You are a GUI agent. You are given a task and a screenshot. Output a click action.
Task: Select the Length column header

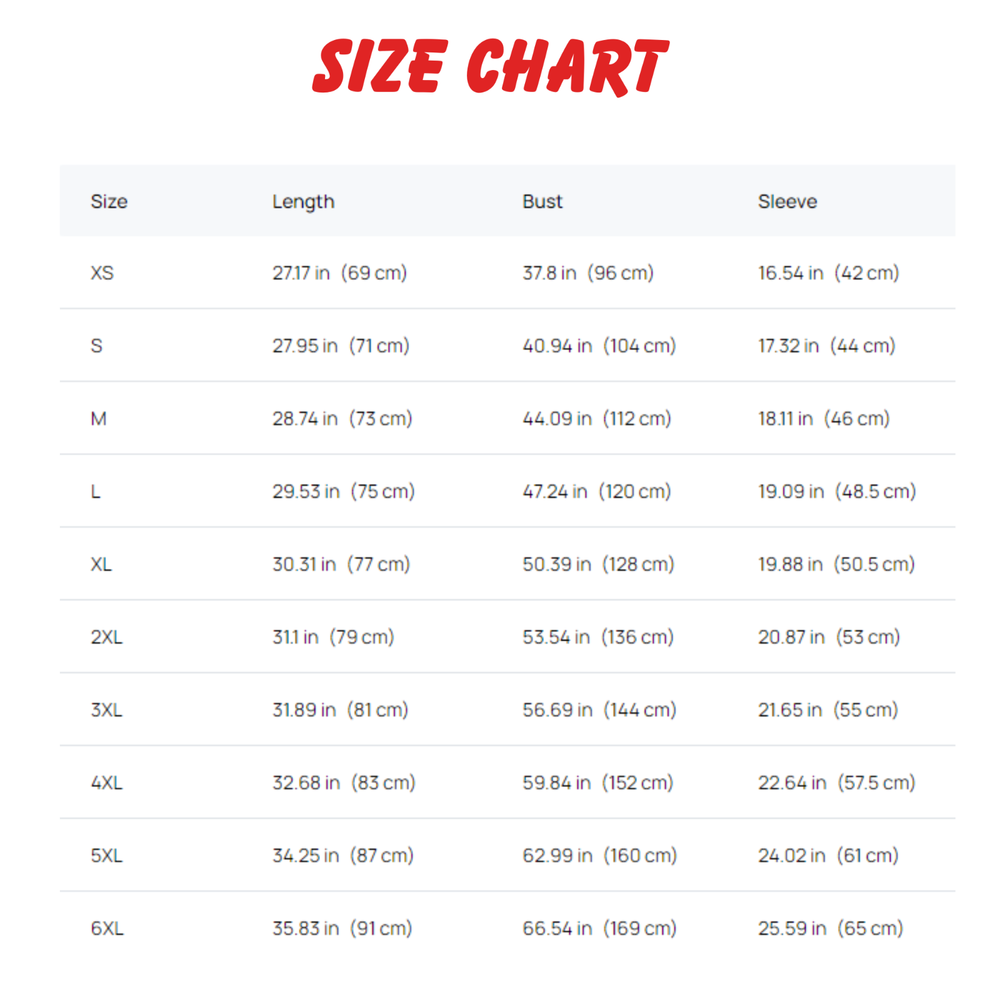[x=303, y=201]
